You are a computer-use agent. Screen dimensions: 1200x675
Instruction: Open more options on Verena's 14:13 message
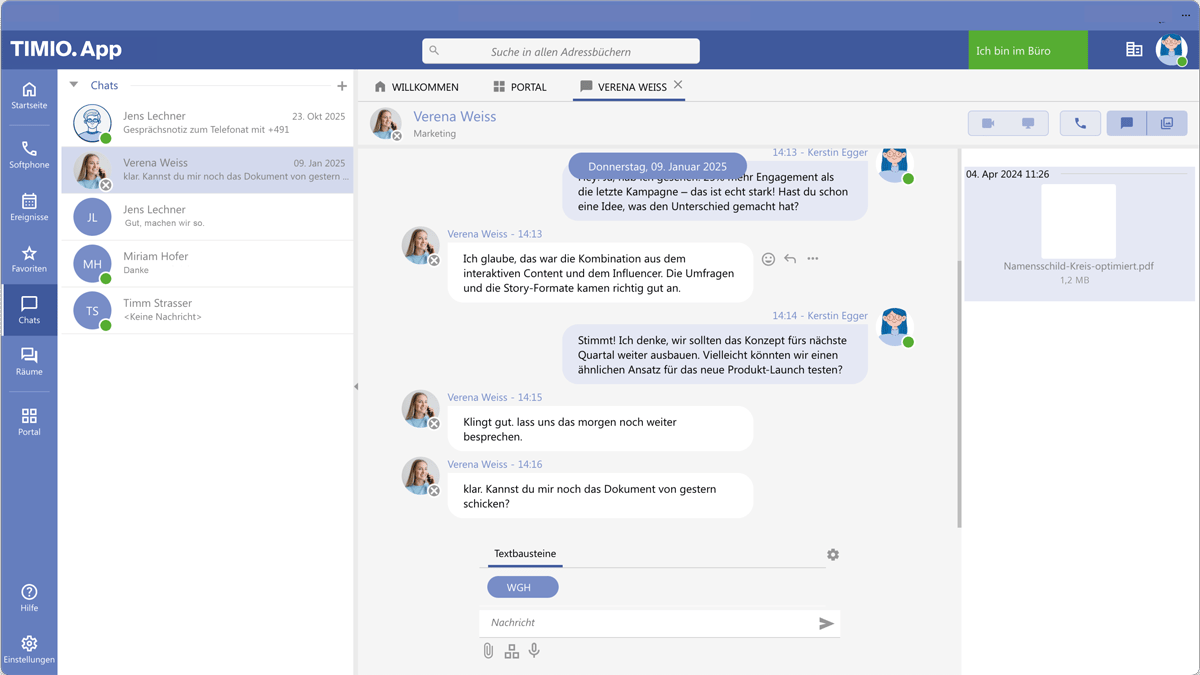[x=812, y=258]
